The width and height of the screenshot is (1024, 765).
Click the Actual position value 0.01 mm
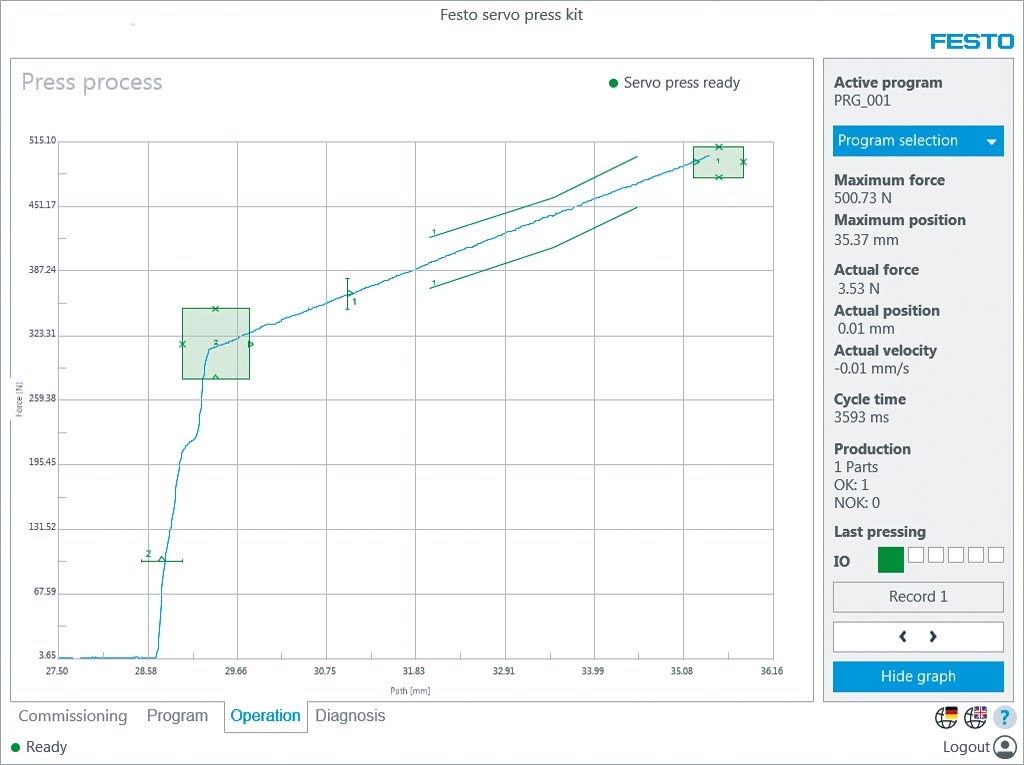(866, 329)
